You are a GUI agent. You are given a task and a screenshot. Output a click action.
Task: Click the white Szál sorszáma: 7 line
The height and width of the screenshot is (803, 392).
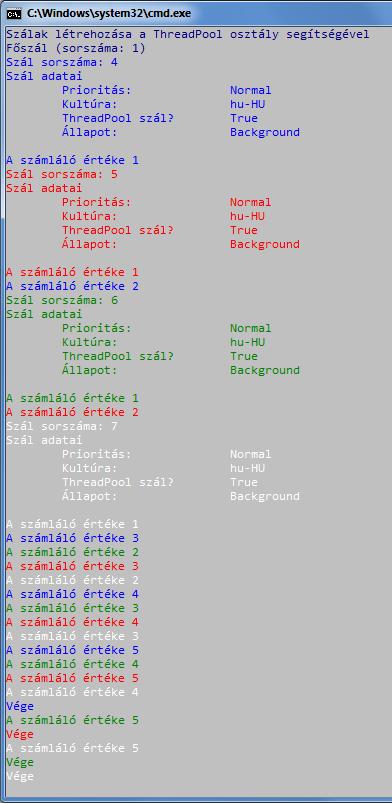click(x=62, y=427)
